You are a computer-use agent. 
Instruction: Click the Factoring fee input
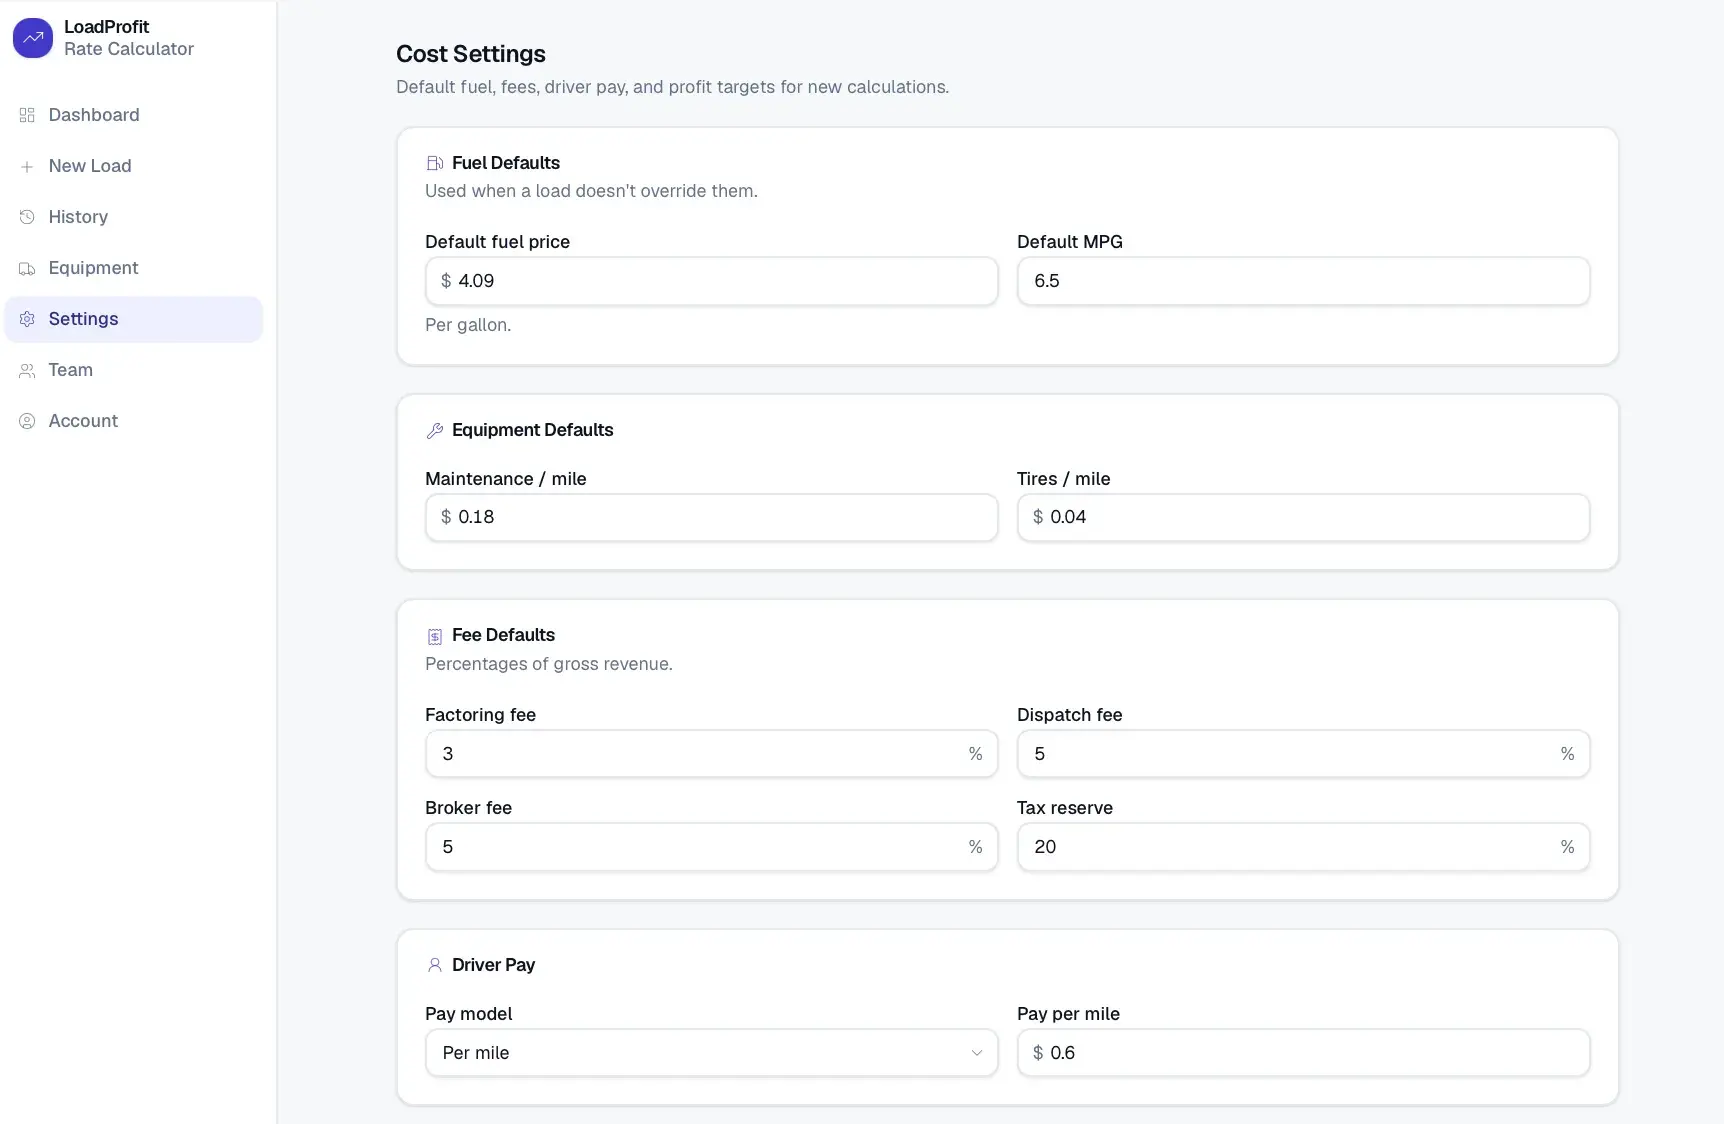711,754
